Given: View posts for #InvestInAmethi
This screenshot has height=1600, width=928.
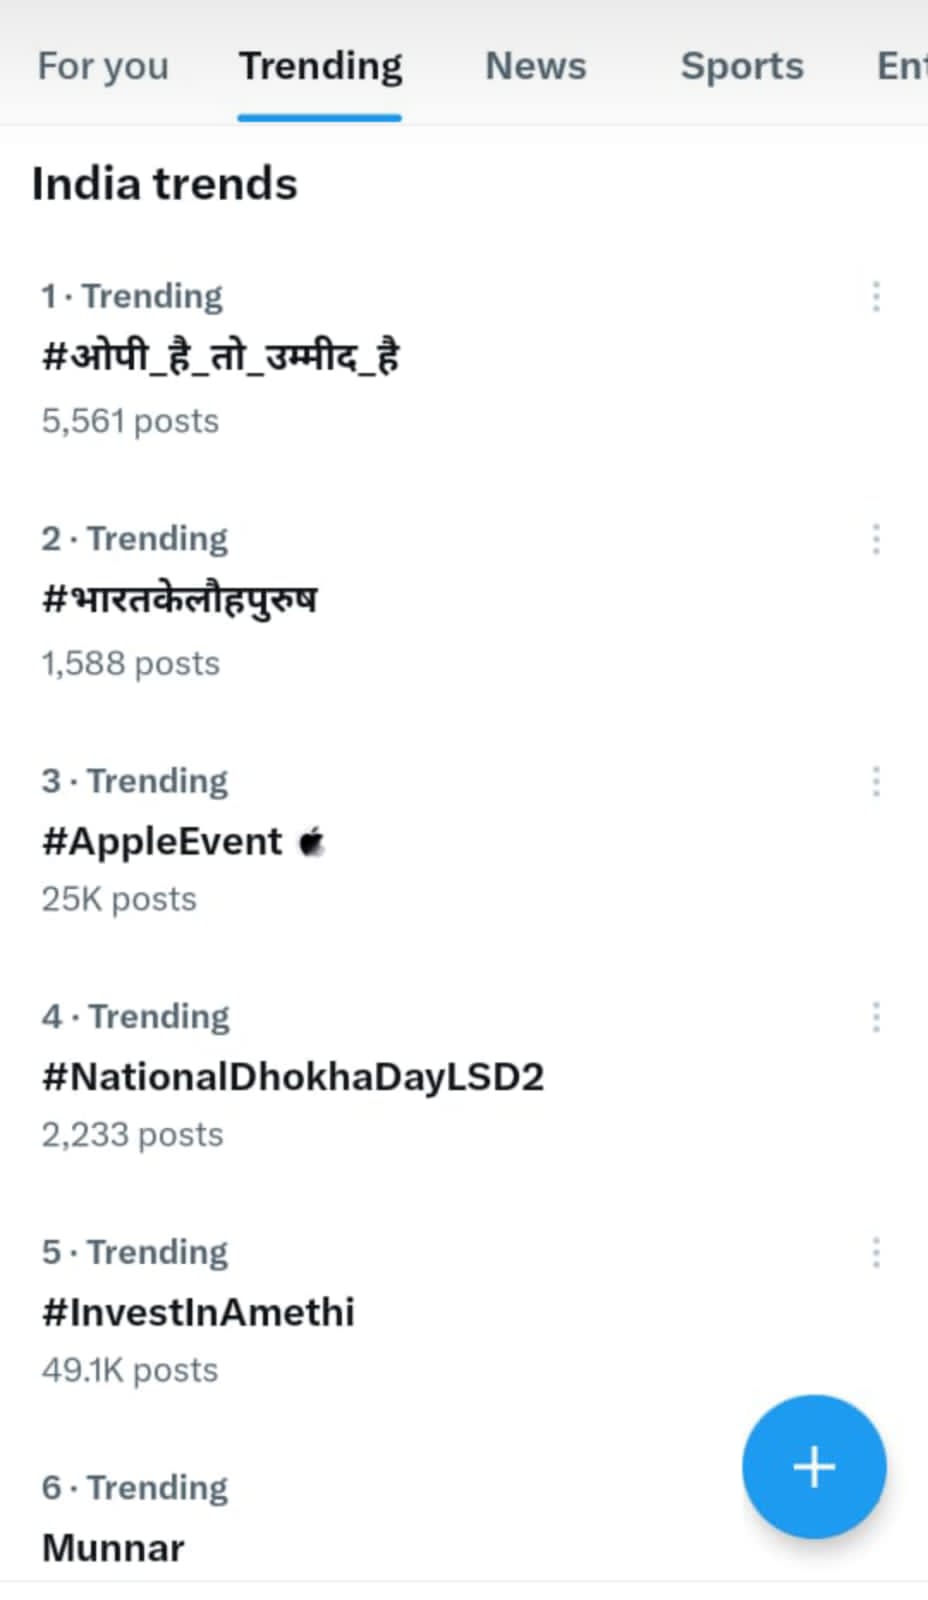Looking at the screenshot, I should [198, 1312].
